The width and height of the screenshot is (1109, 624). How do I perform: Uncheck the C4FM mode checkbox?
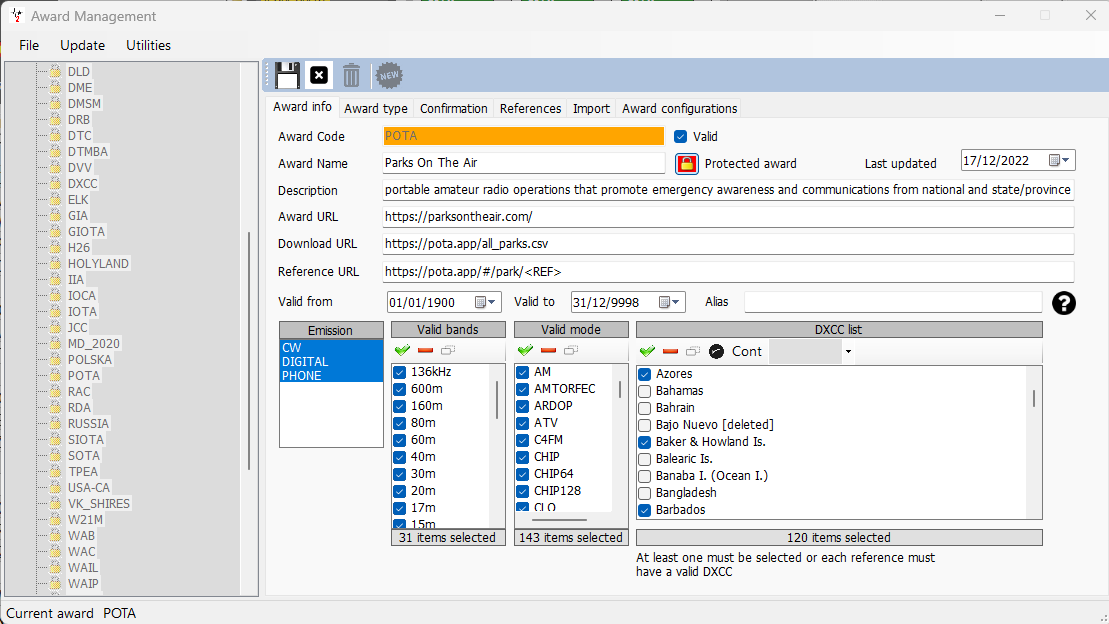pos(523,440)
